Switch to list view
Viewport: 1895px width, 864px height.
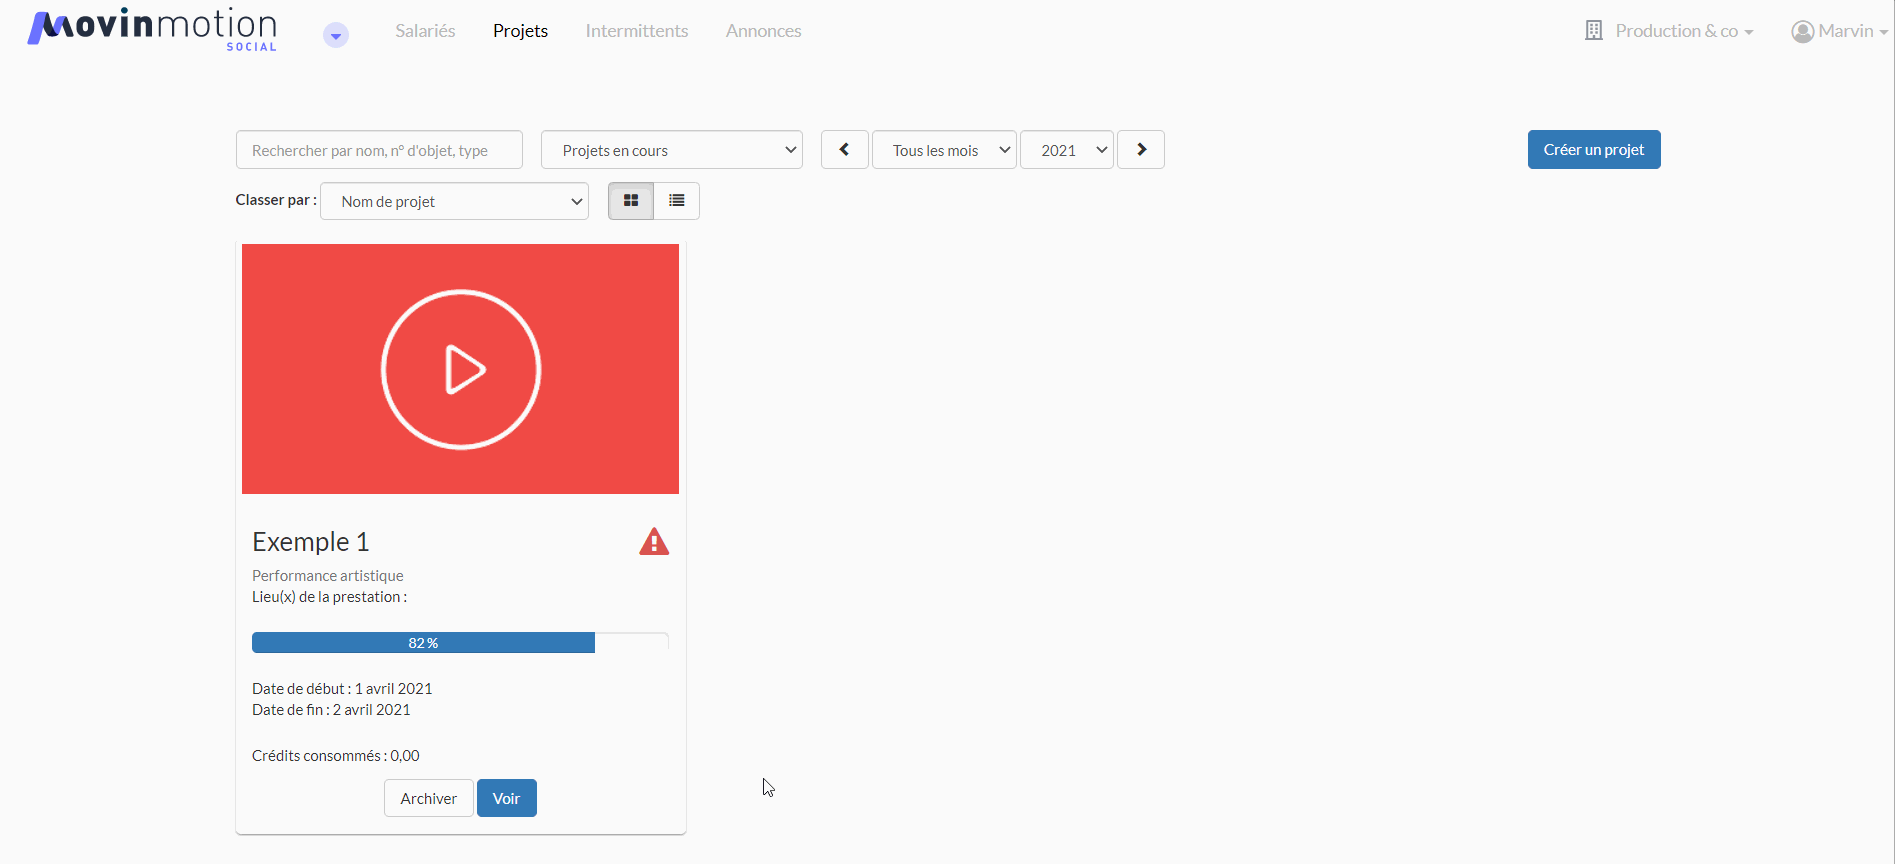coord(677,201)
